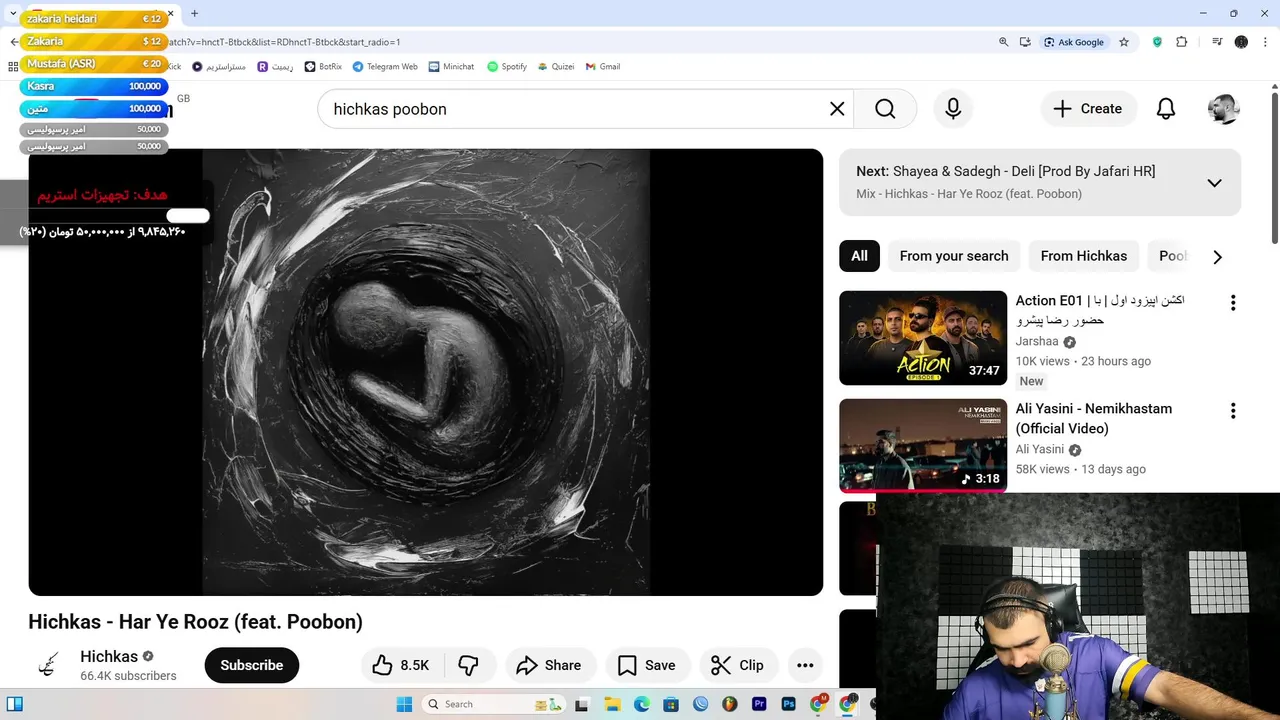Image resolution: width=1280 pixels, height=720 pixels.
Task: Open YouTube notifications bell
Action: [x=1166, y=109]
